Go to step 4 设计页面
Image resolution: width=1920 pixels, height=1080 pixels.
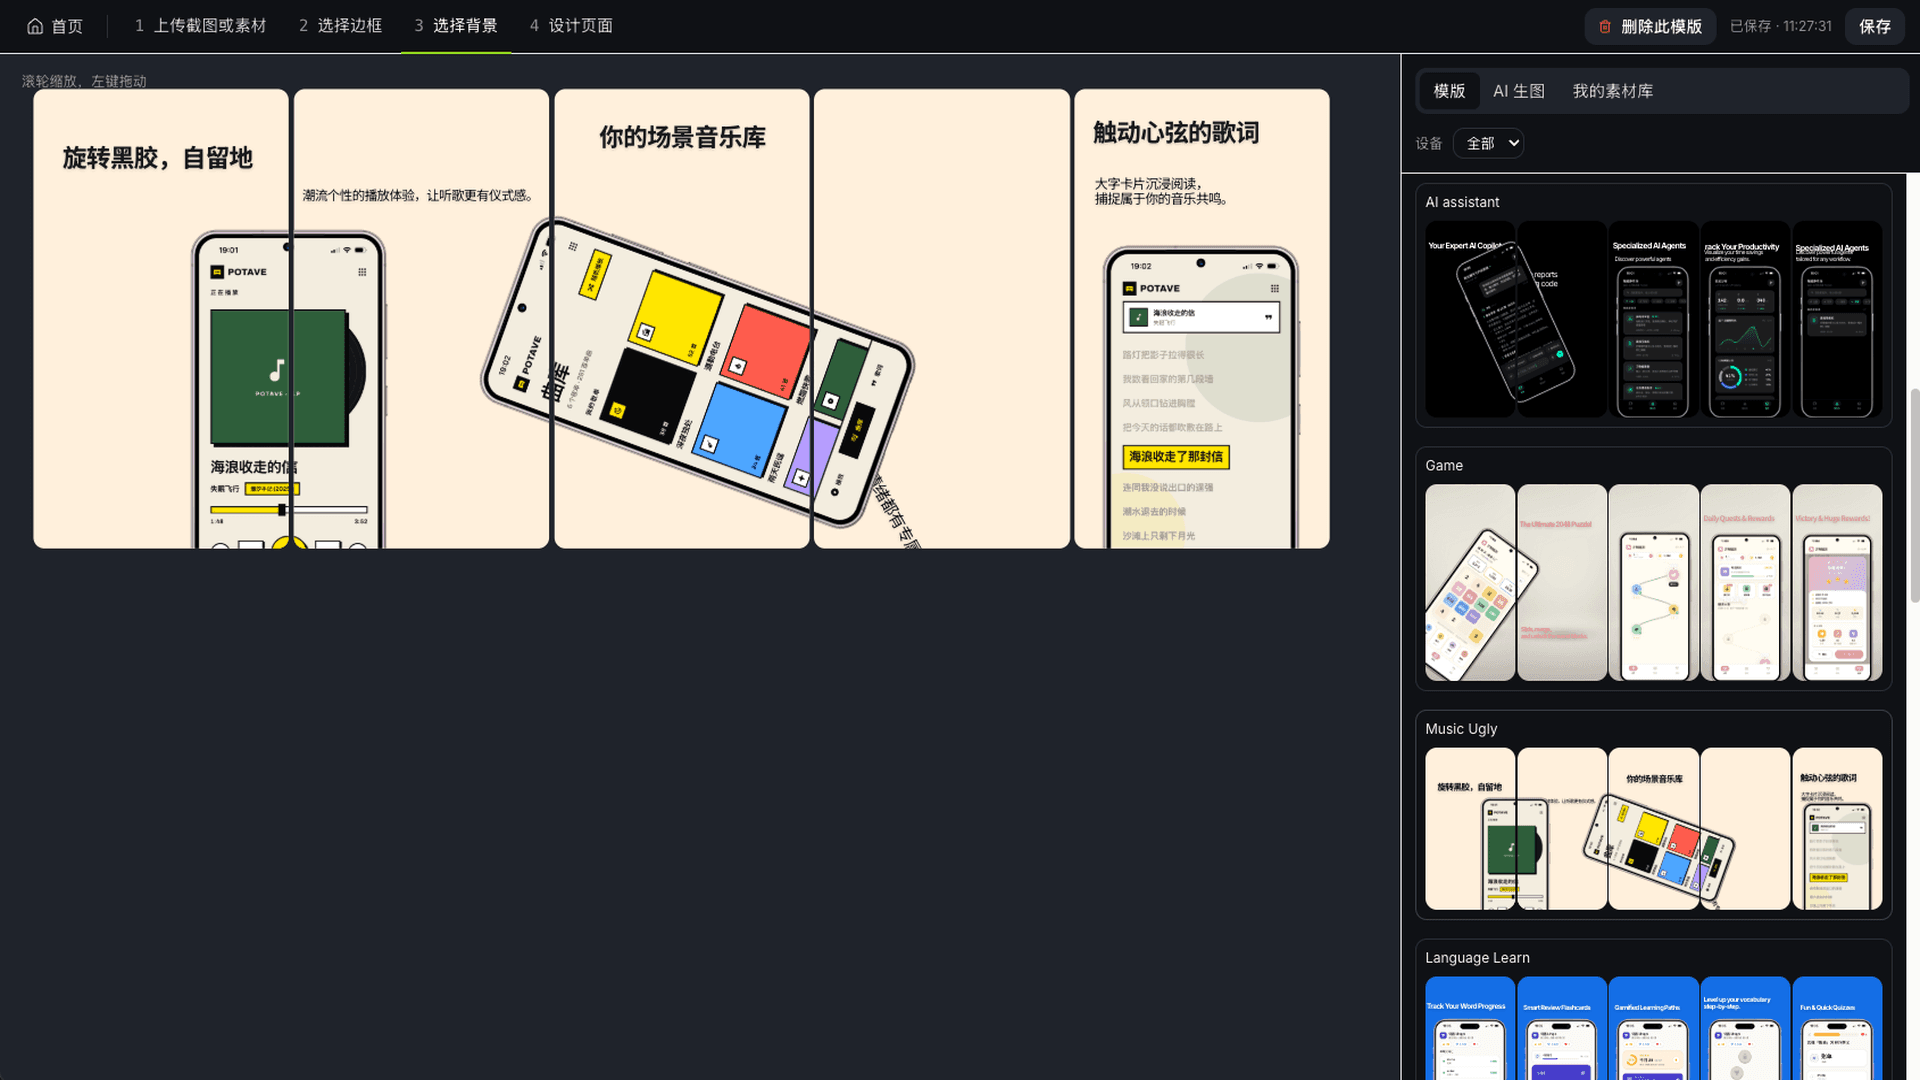(571, 26)
